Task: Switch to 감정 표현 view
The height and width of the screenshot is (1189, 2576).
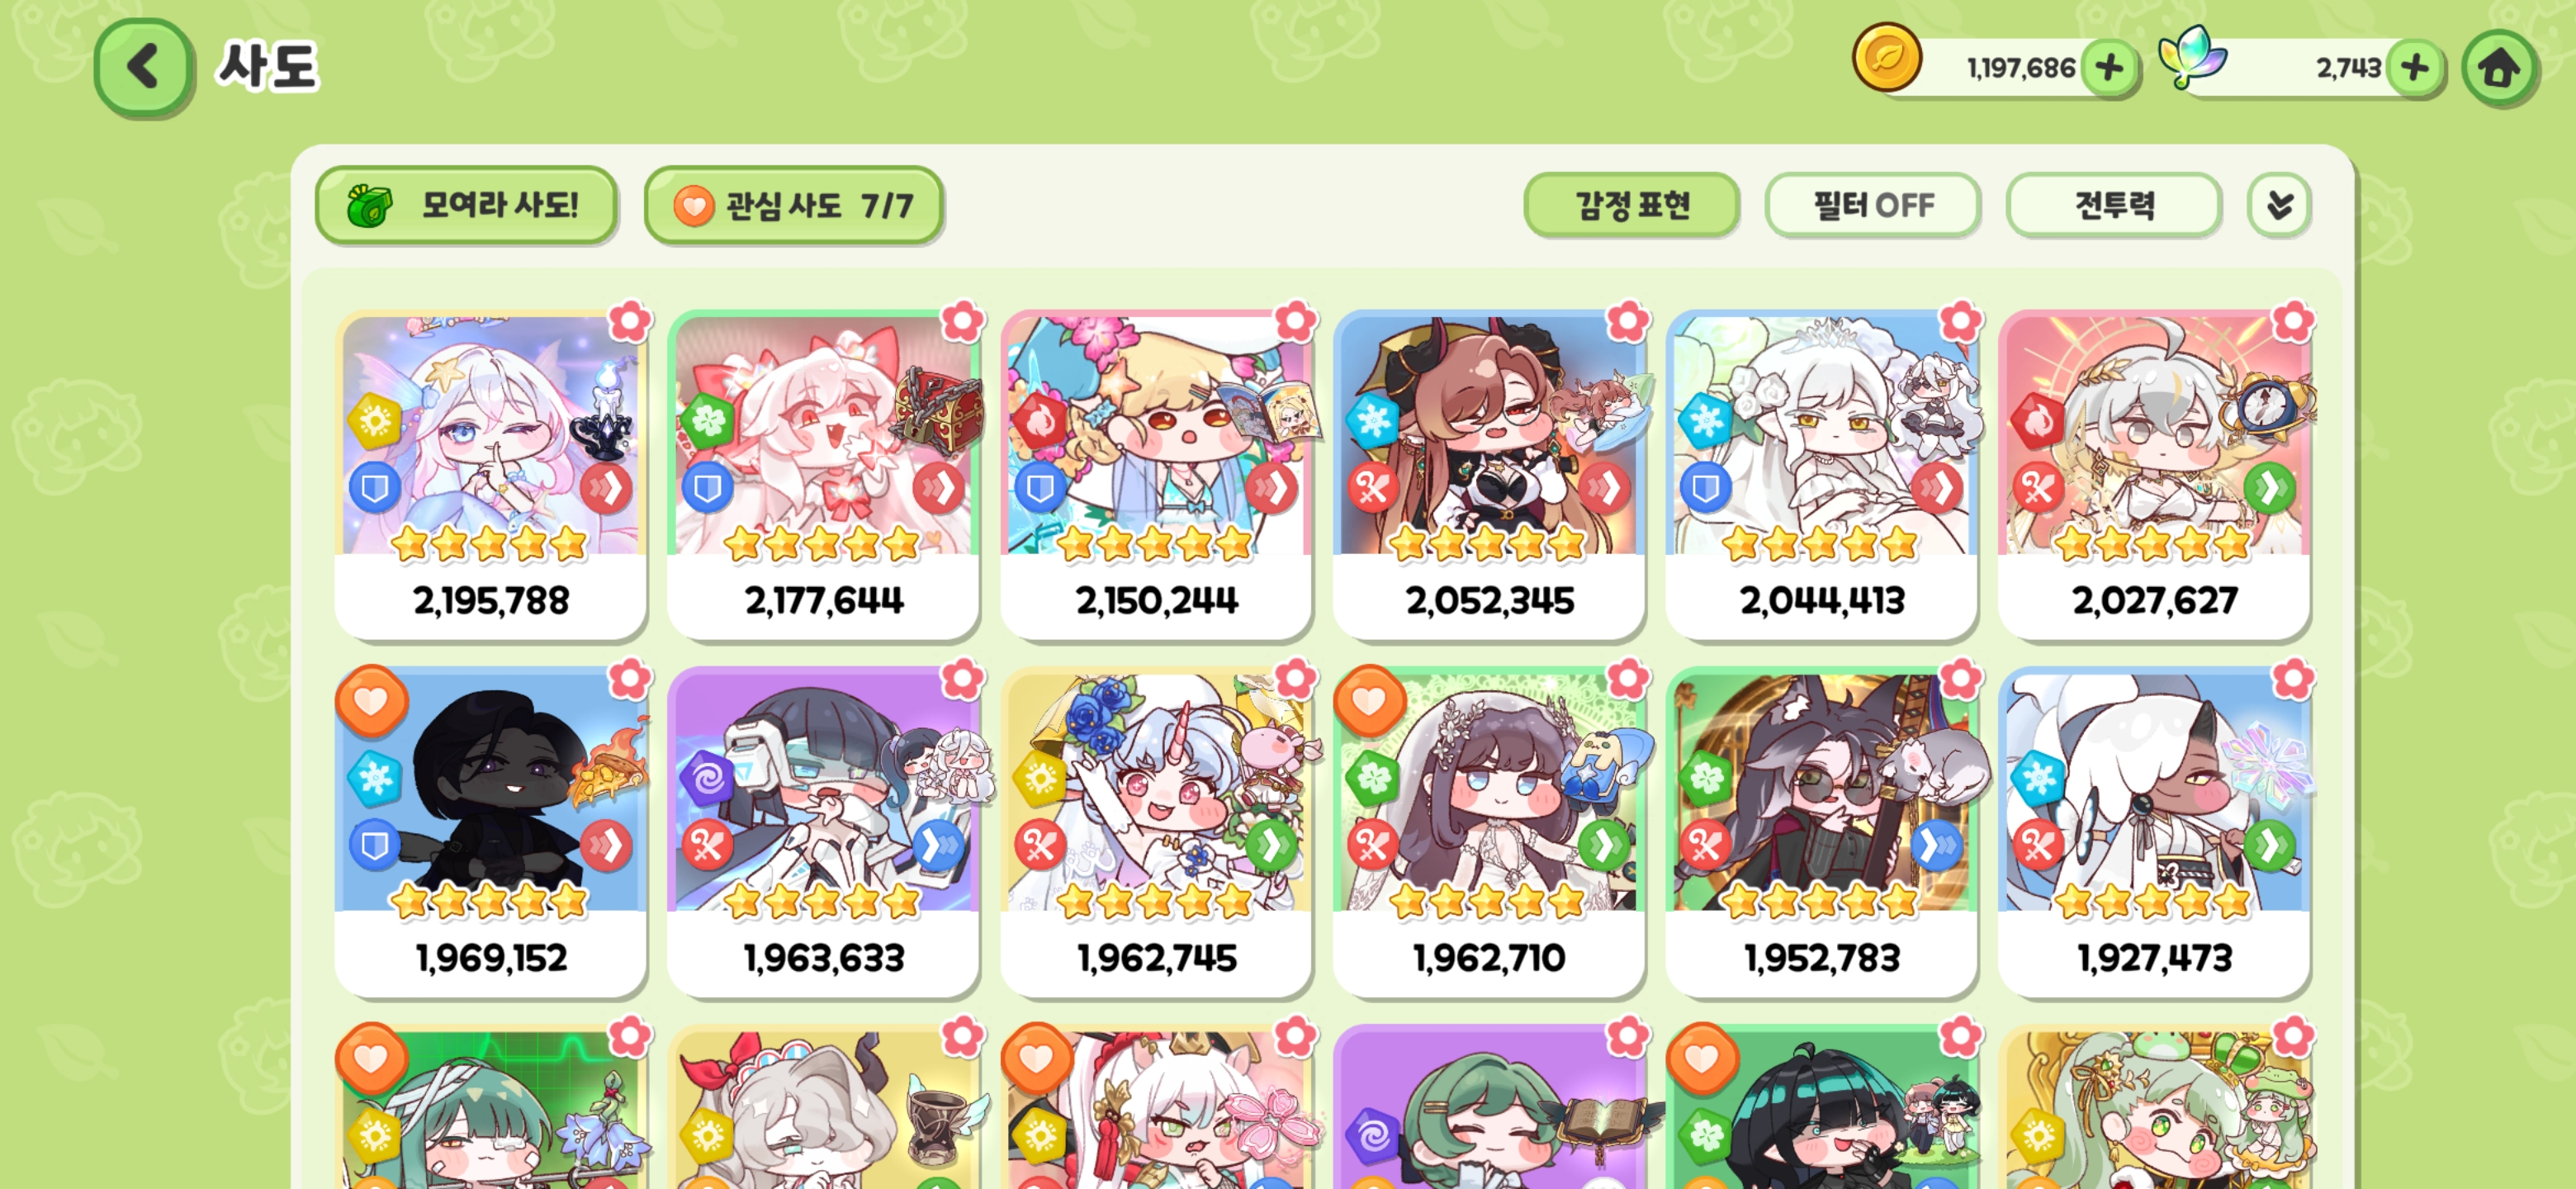Action: pos(1631,205)
